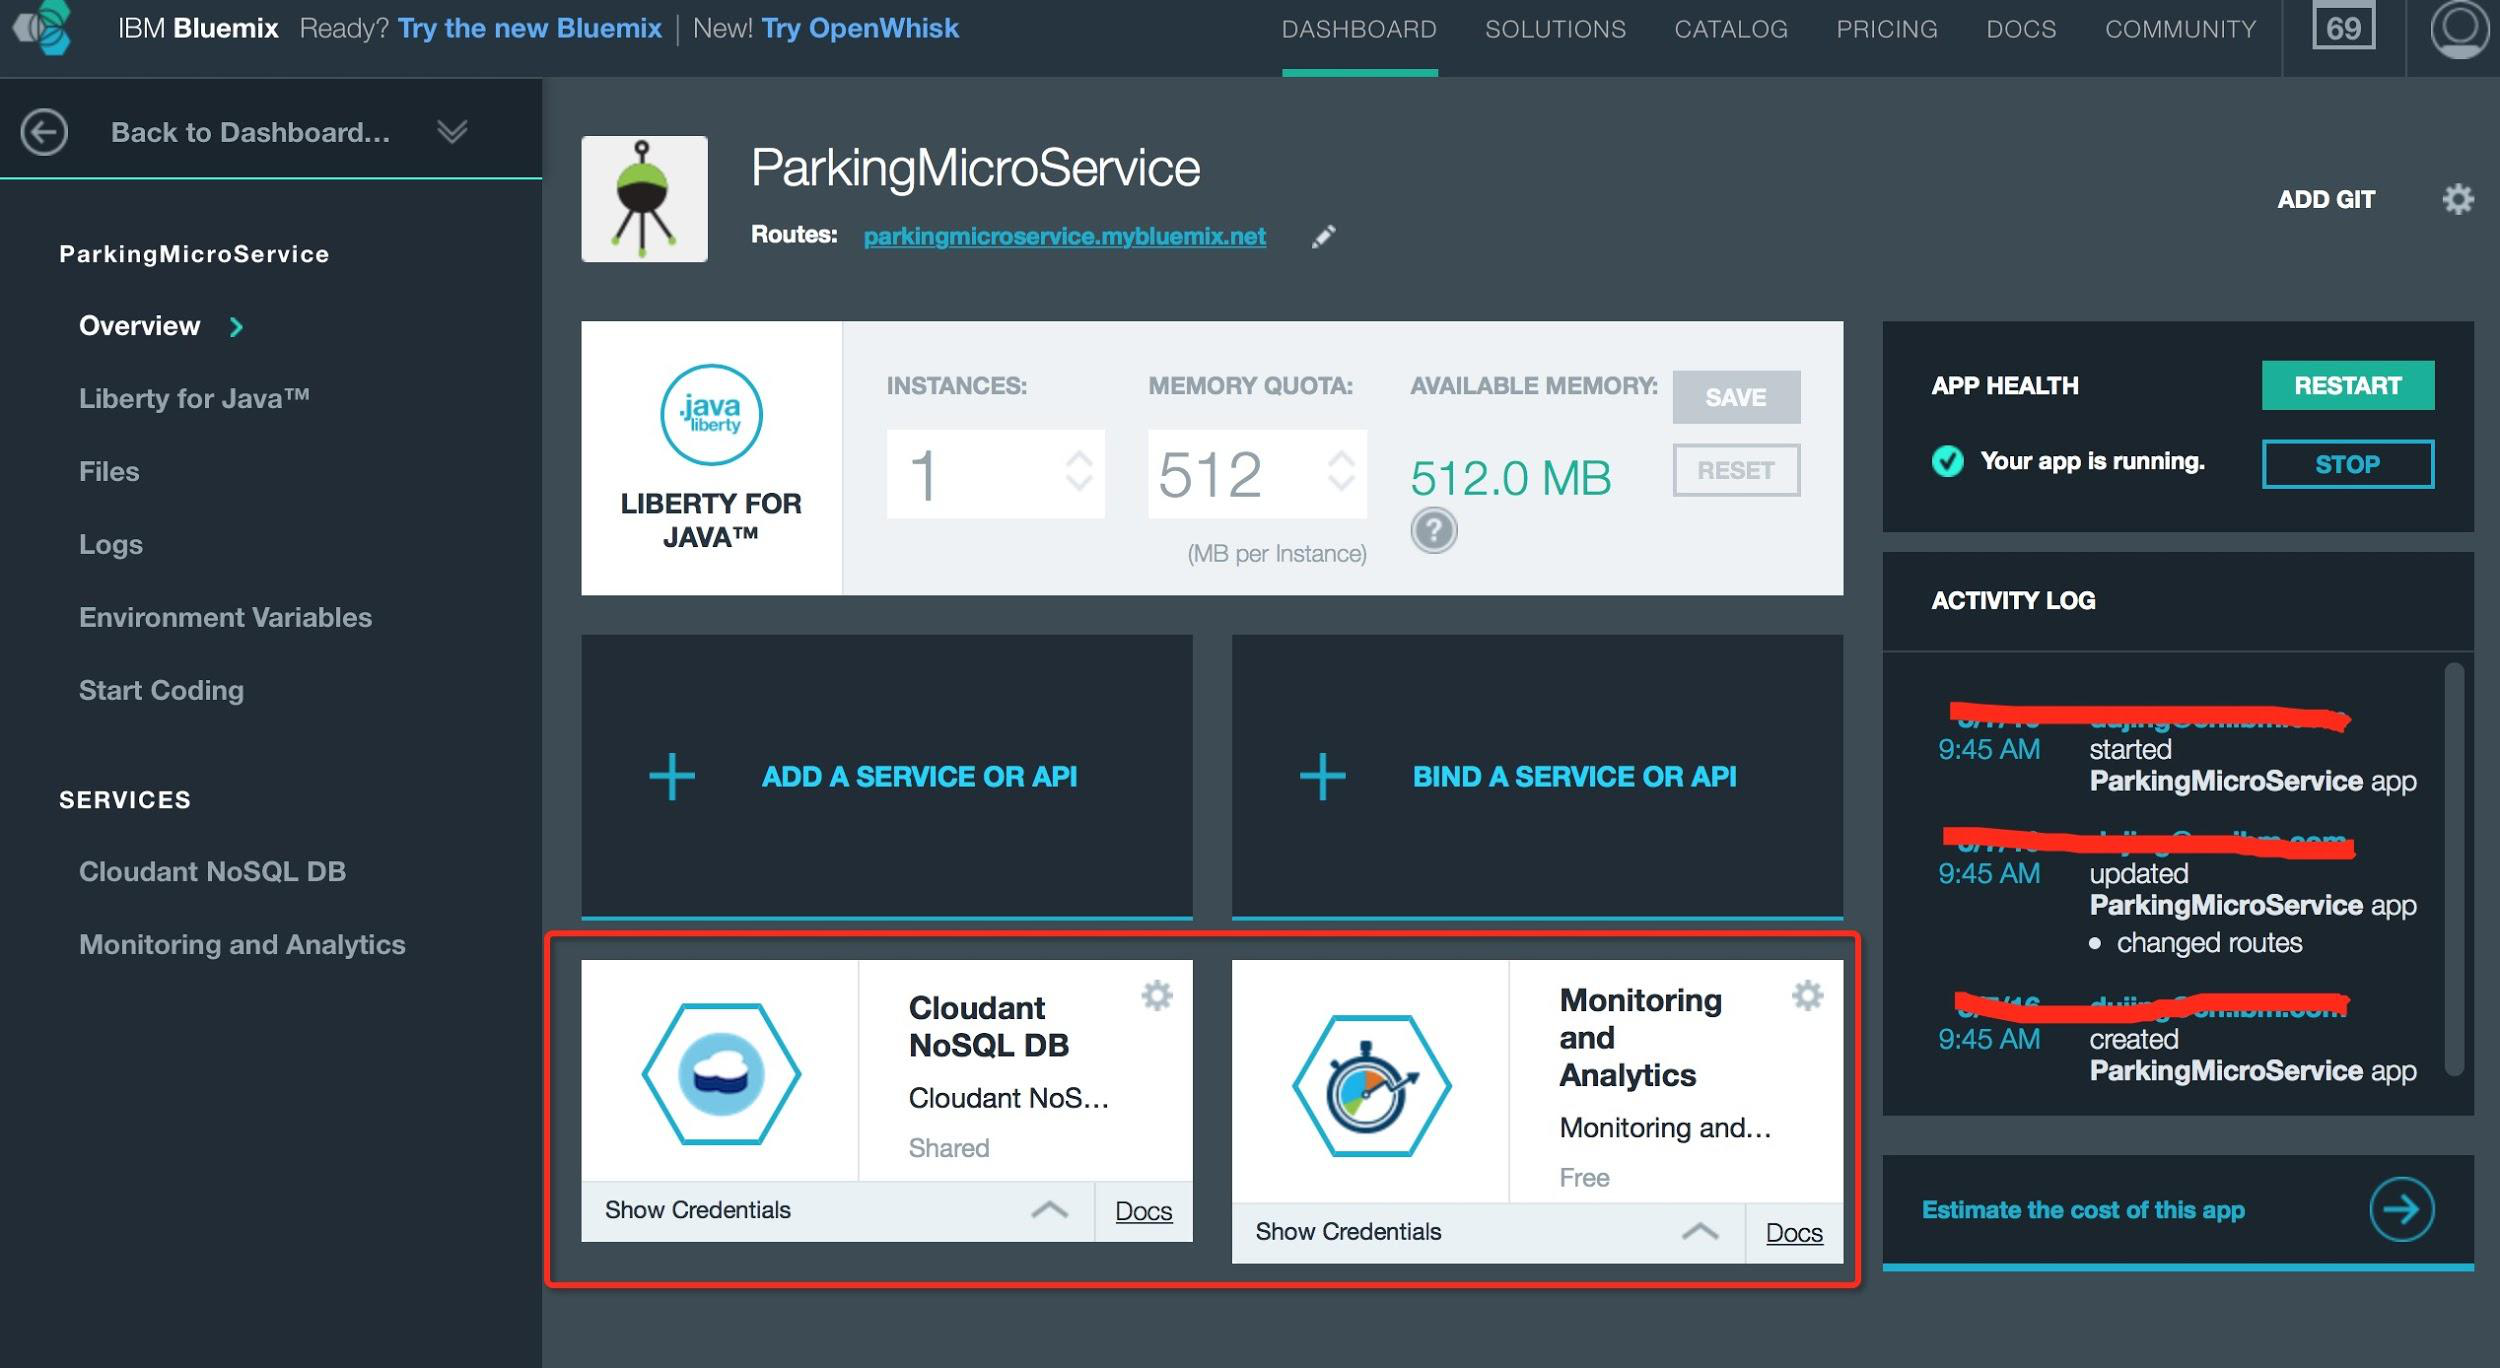
Task: Click the Overview chevron arrow
Action: (x=236, y=326)
